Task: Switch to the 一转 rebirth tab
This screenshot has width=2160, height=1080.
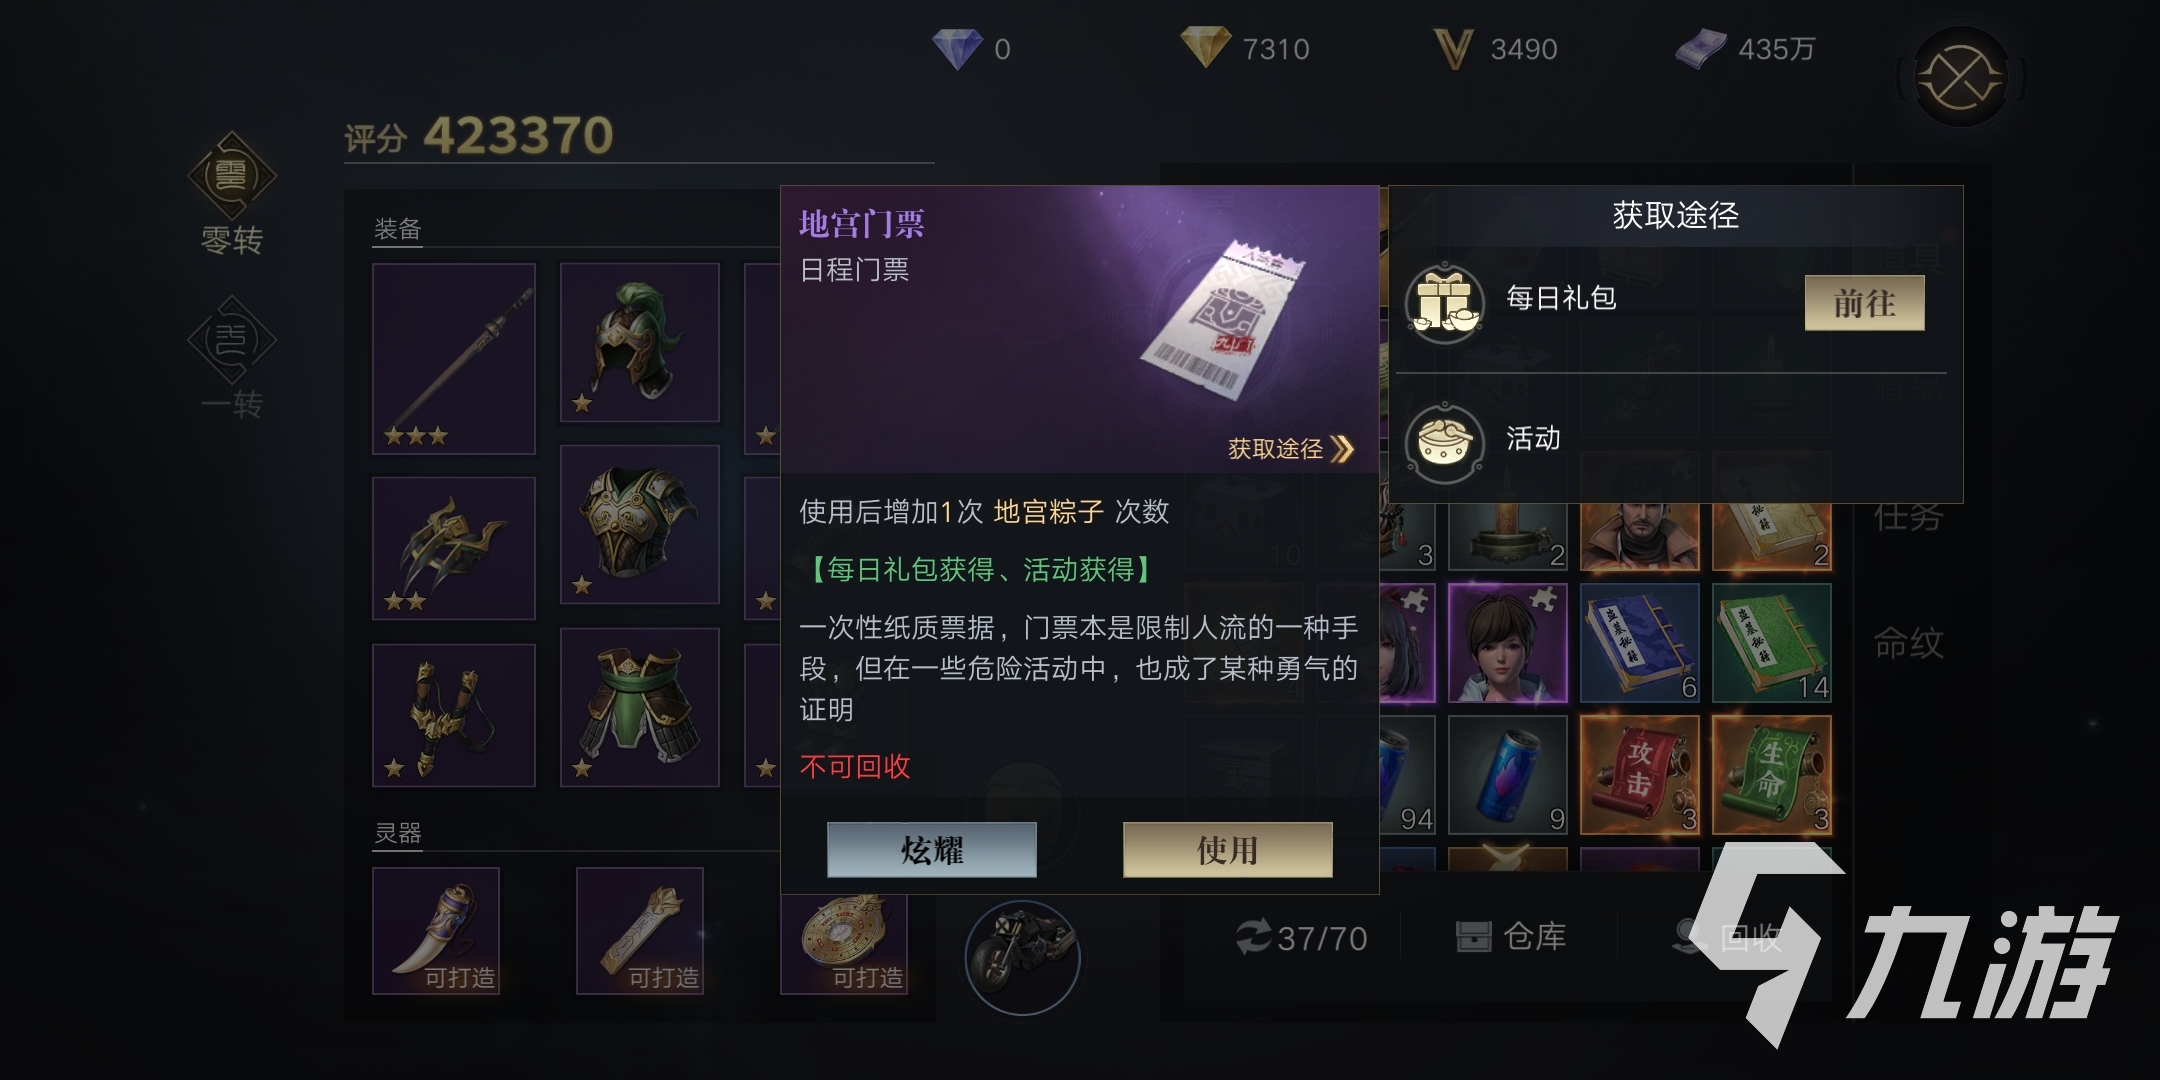Action: click(232, 360)
